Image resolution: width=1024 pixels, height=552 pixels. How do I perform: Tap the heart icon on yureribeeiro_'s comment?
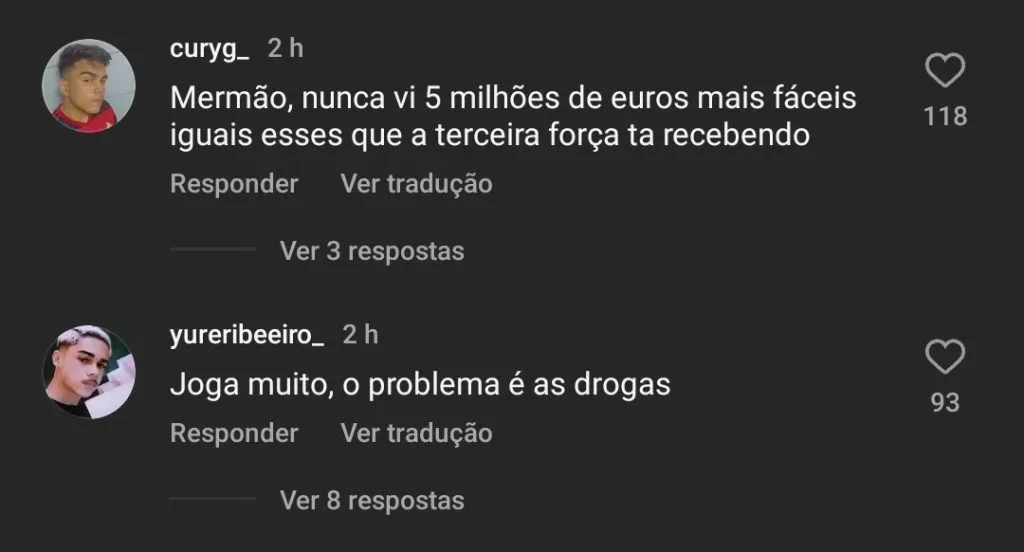point(945,357)
